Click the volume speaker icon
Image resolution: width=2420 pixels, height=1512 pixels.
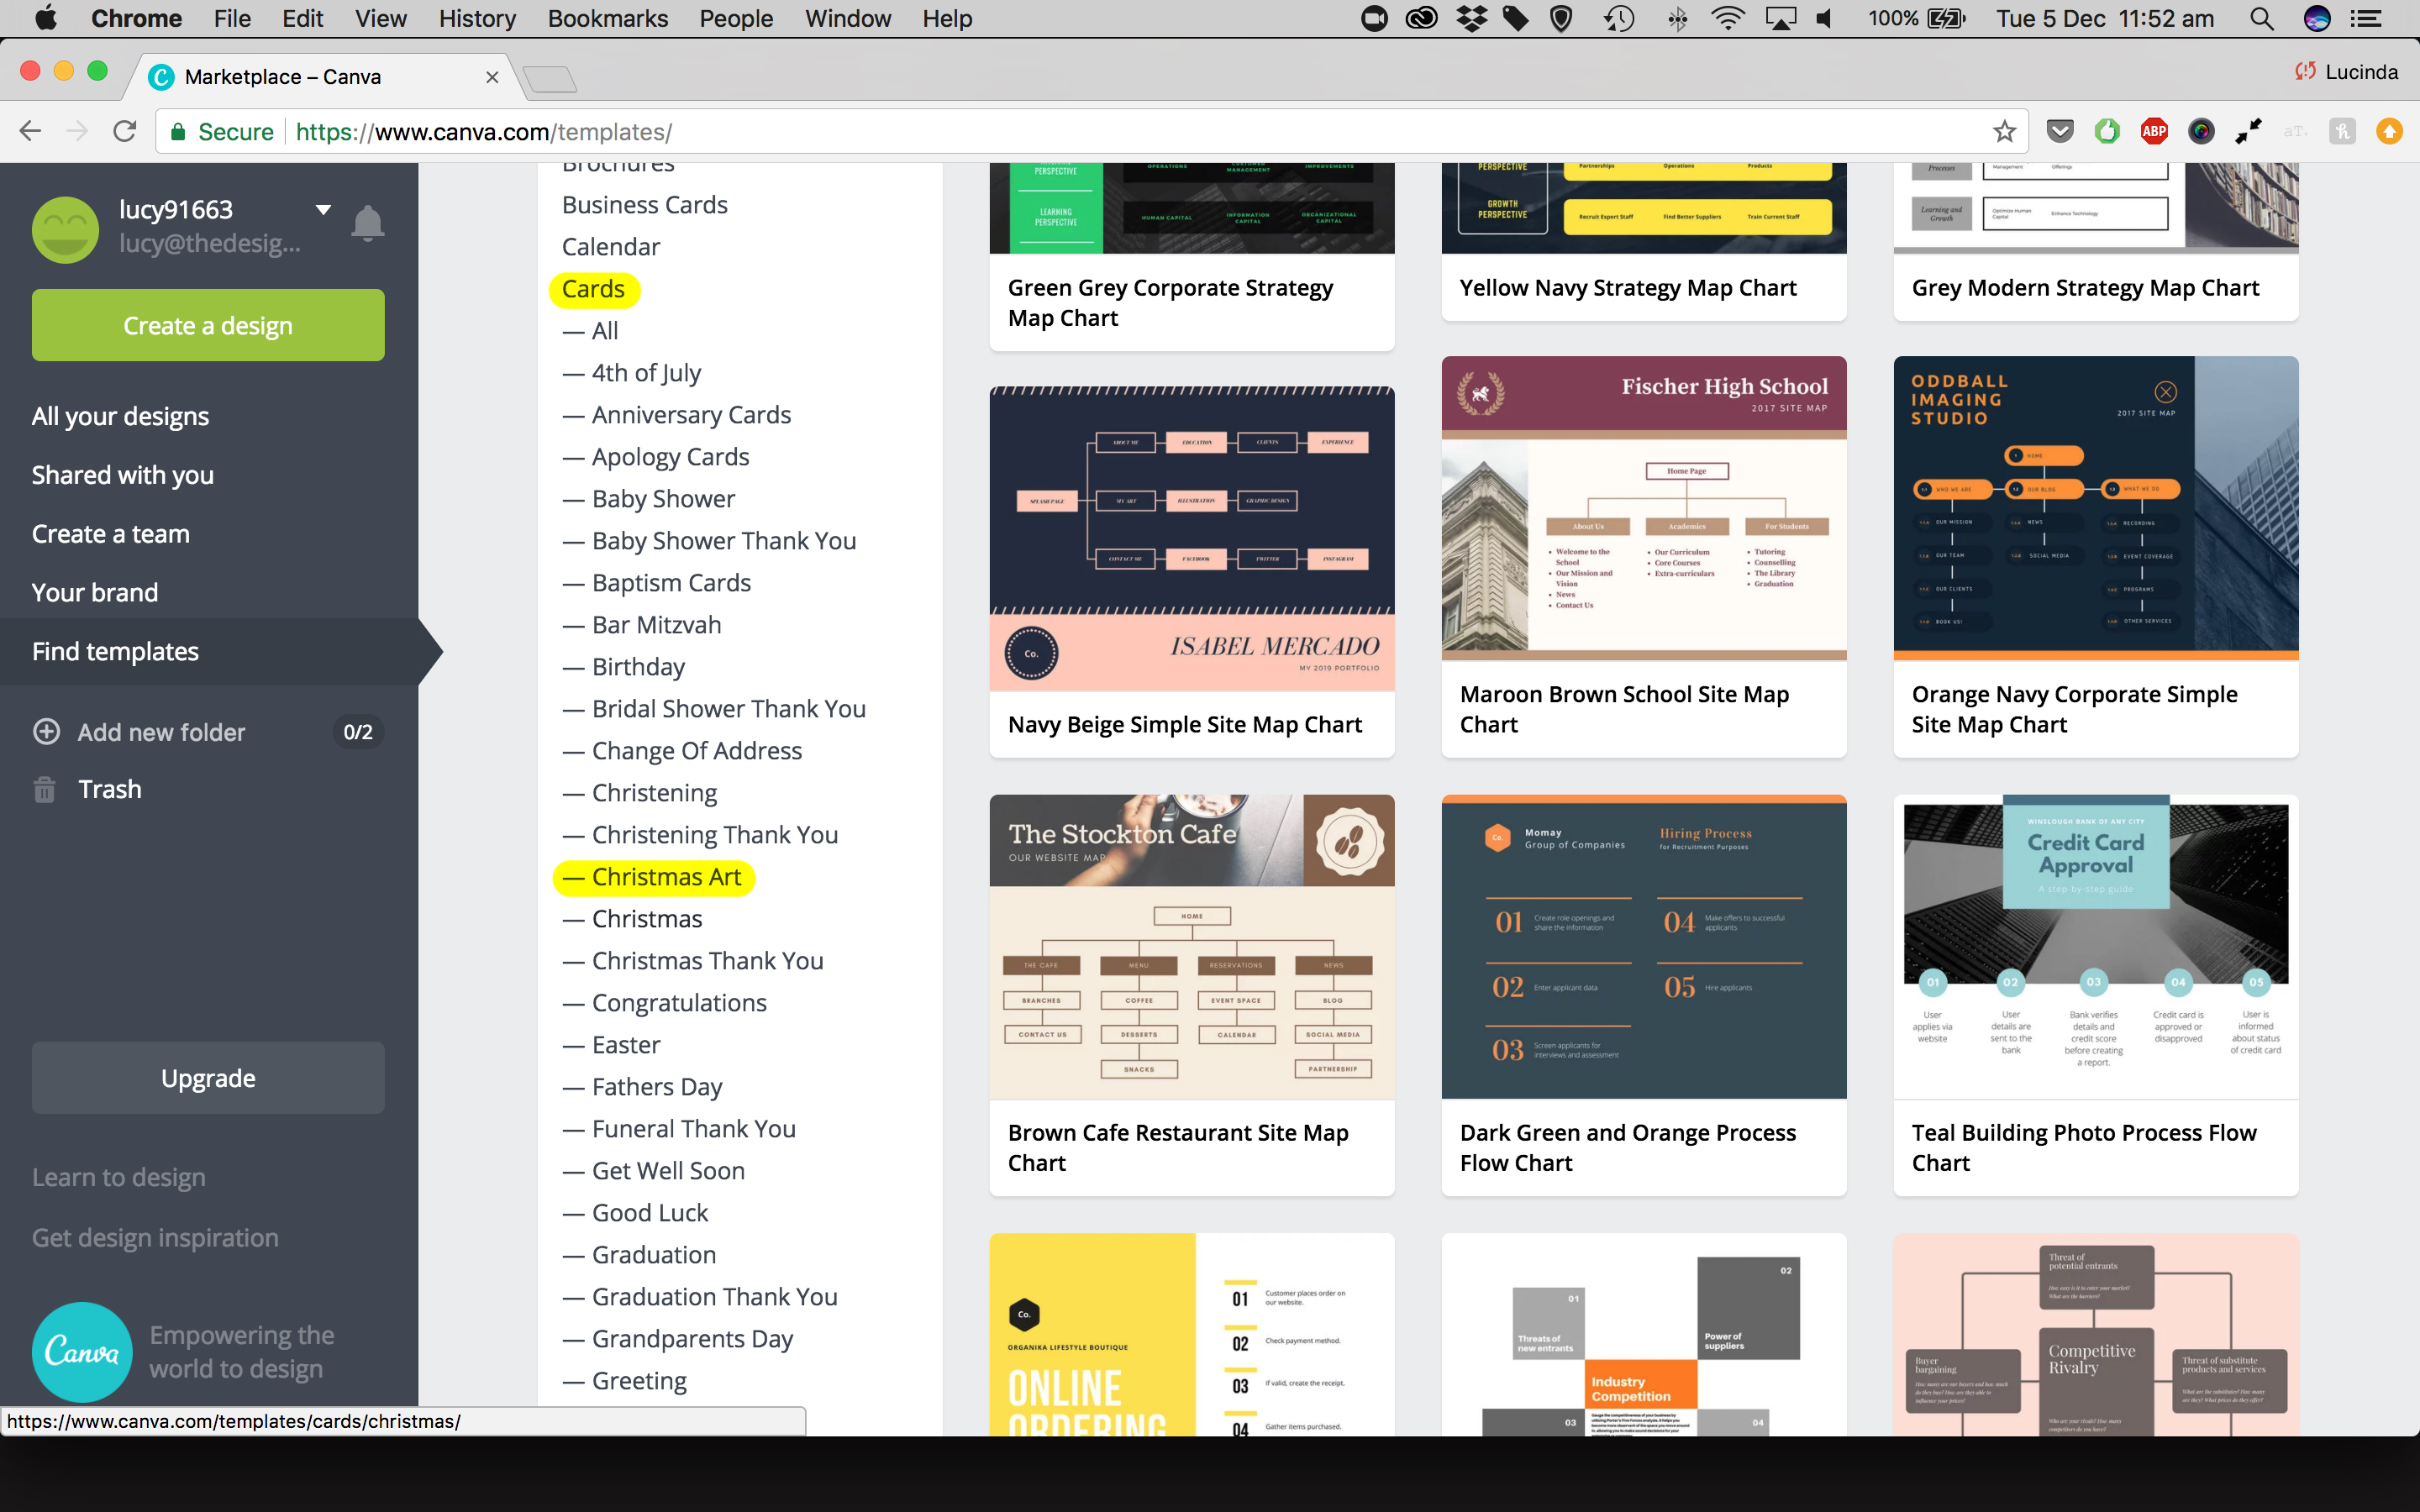1824,19
